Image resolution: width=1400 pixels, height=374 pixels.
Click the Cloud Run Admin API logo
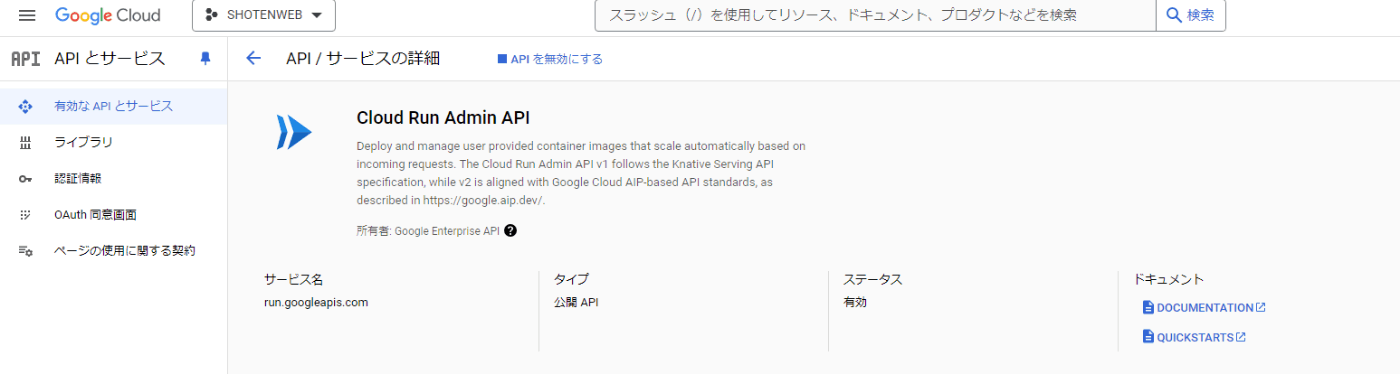pos(295,132)
